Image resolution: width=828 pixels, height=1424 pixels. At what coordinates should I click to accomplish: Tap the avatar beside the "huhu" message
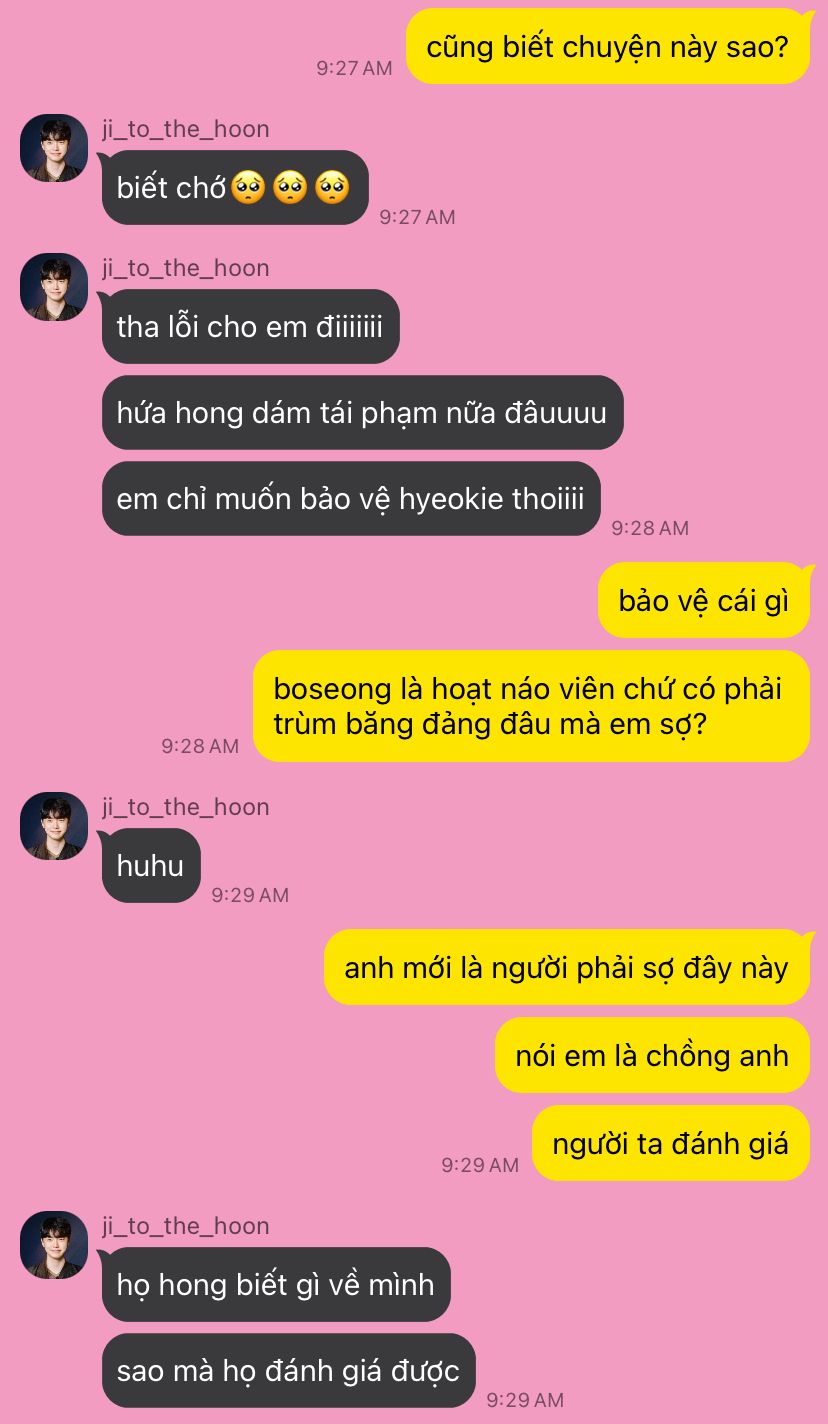[x=54, y=826]
